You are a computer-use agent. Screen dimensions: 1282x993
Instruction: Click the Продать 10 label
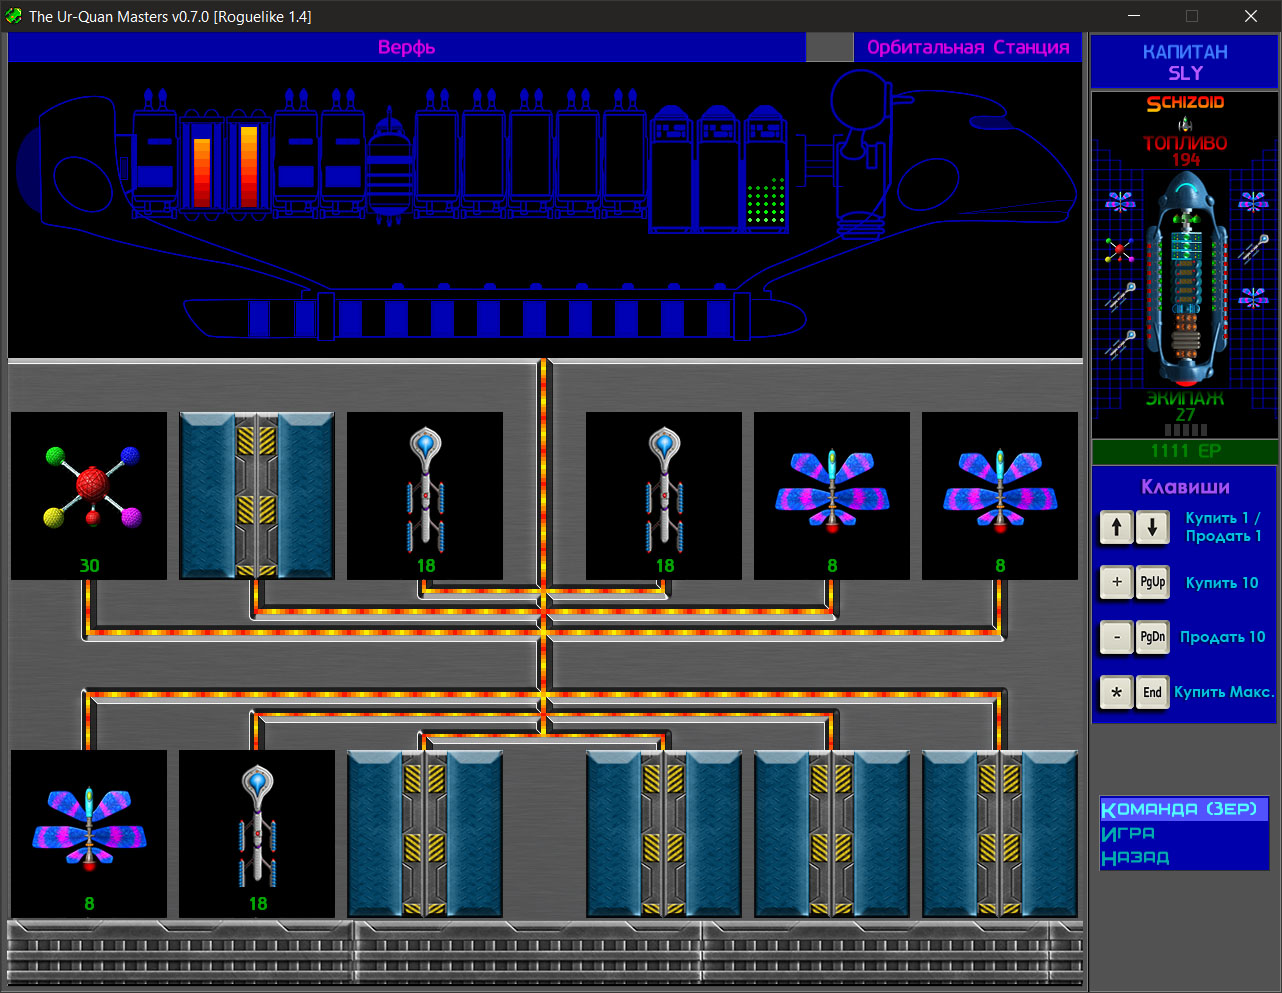1222,637
